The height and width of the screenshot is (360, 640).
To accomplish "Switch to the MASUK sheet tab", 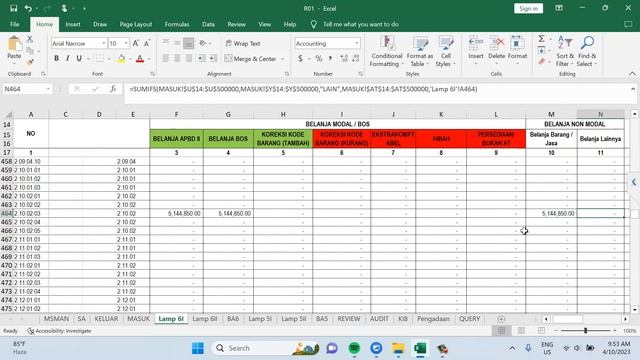I will [138, 319].
